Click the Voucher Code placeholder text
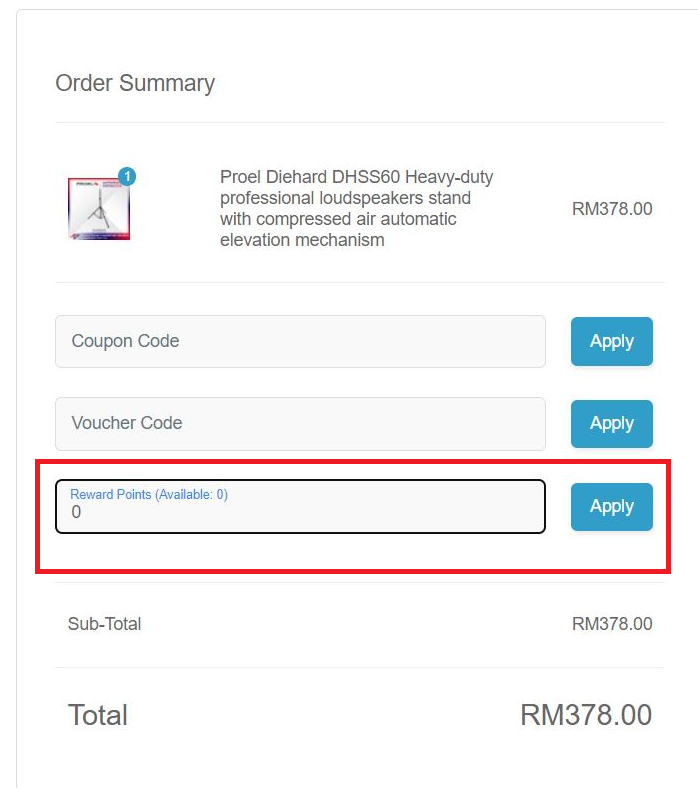This screenshot has height=794, width=698. point(127,423)
